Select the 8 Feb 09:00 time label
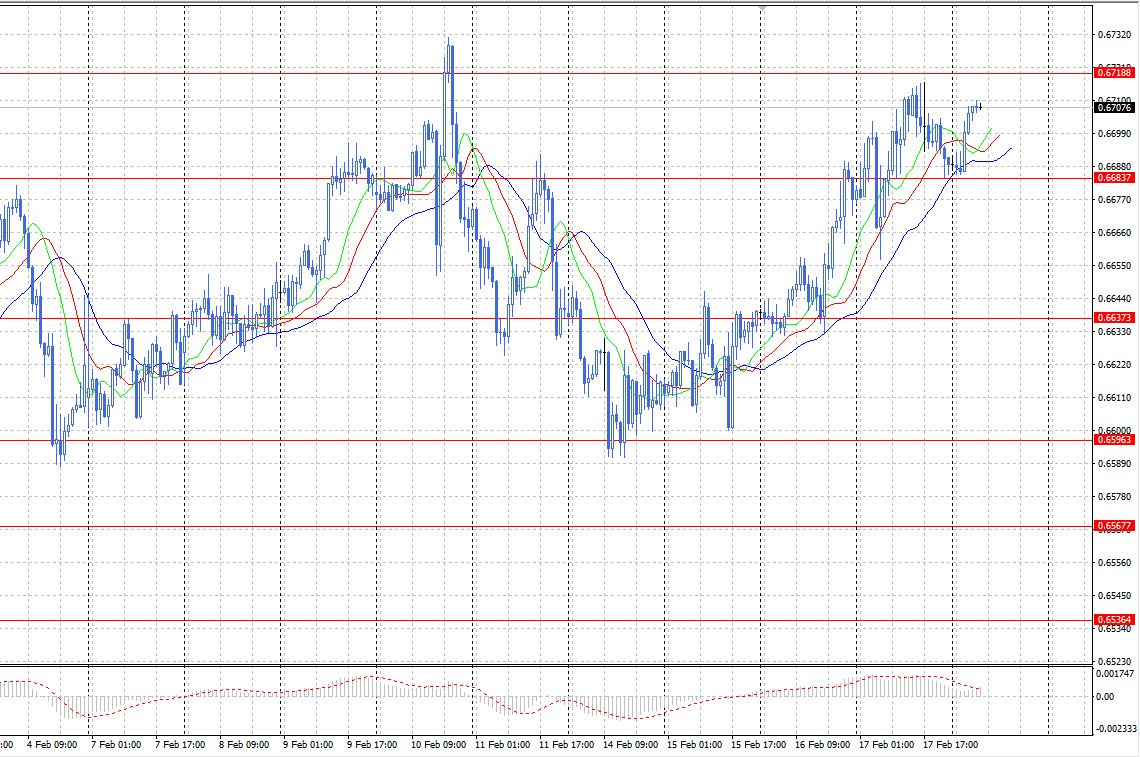The image size is (1140, 757). click(244, 745)
